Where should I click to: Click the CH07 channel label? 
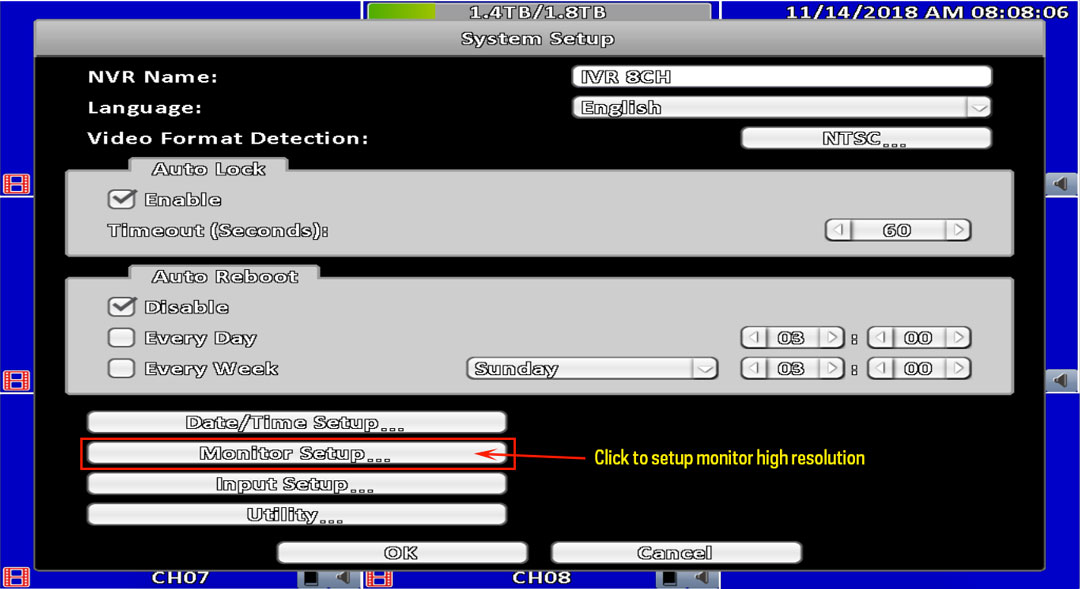180,577
